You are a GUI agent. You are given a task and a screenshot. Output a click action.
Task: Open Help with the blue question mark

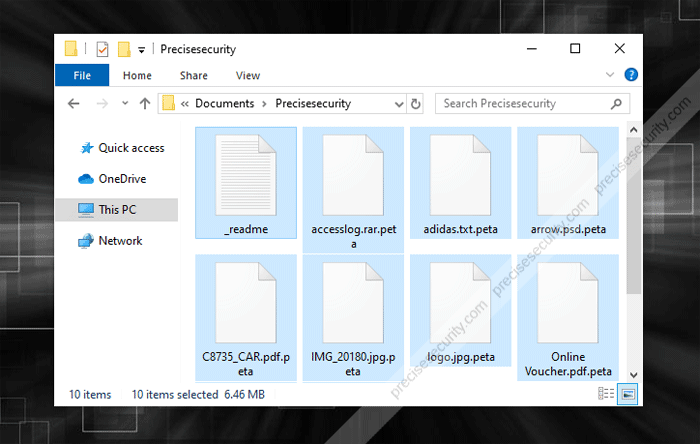[631, 75]
